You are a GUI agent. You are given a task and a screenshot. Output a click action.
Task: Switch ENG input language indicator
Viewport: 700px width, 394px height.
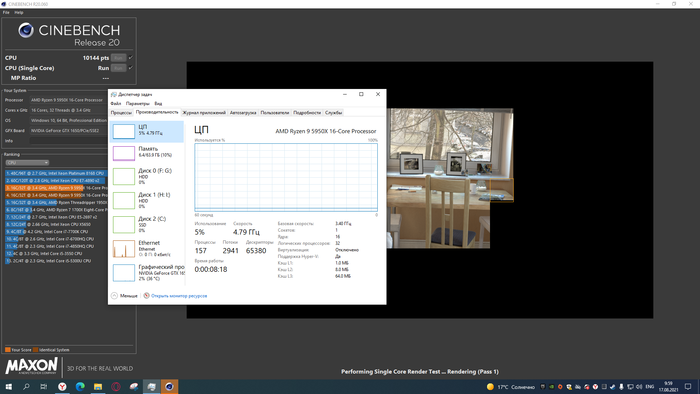point(650,387)
